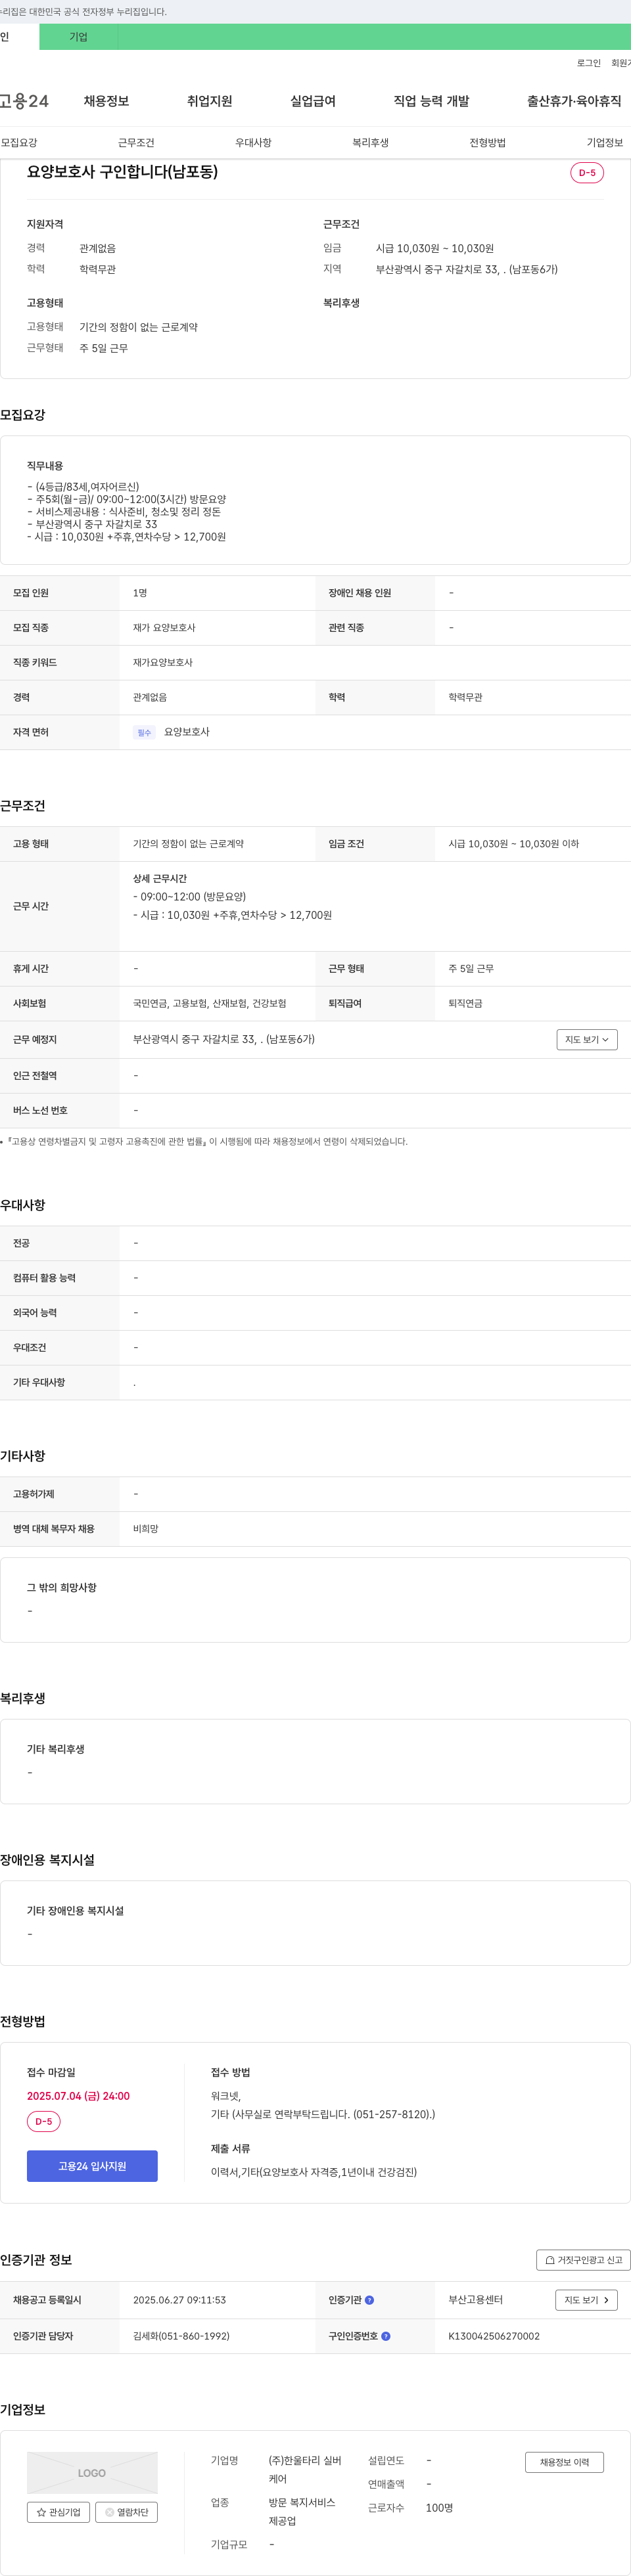The height and width of the screenshot is (2576, 631).
Task: Jump to the 기업정보 section tab
Action: 604,143
